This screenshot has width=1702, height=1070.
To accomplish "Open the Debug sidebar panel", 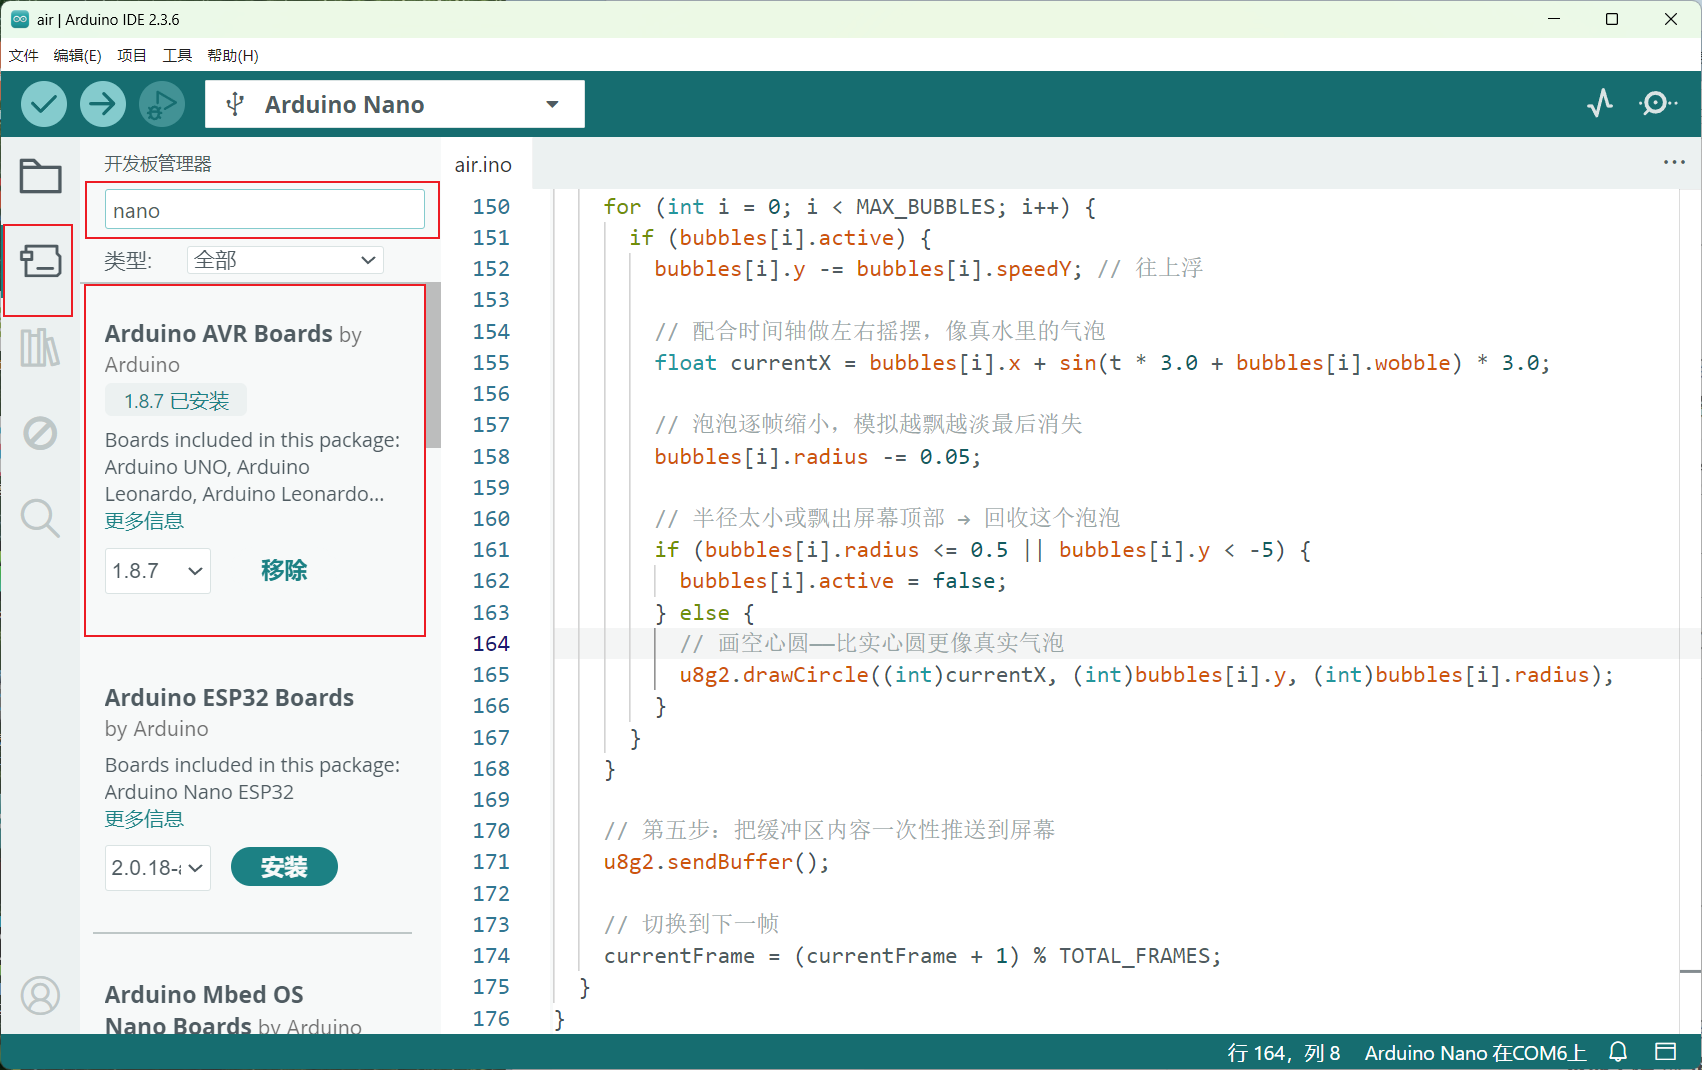I will (40, 433).
